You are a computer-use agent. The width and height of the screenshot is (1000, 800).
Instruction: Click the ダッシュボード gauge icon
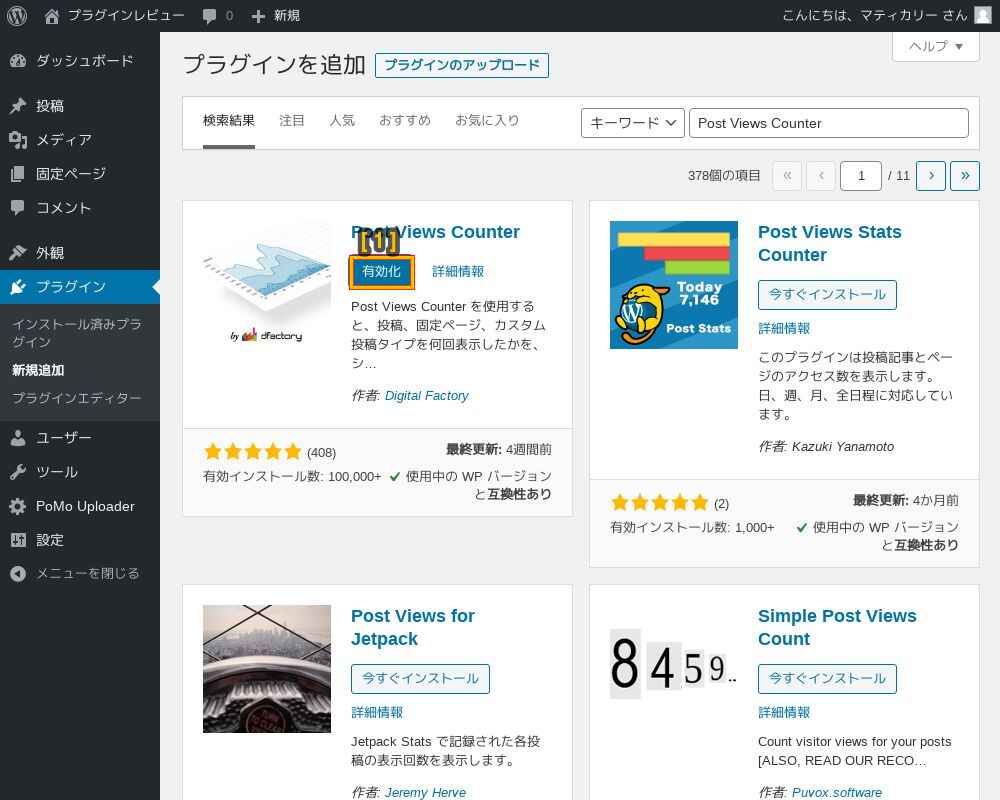point(18,61)
